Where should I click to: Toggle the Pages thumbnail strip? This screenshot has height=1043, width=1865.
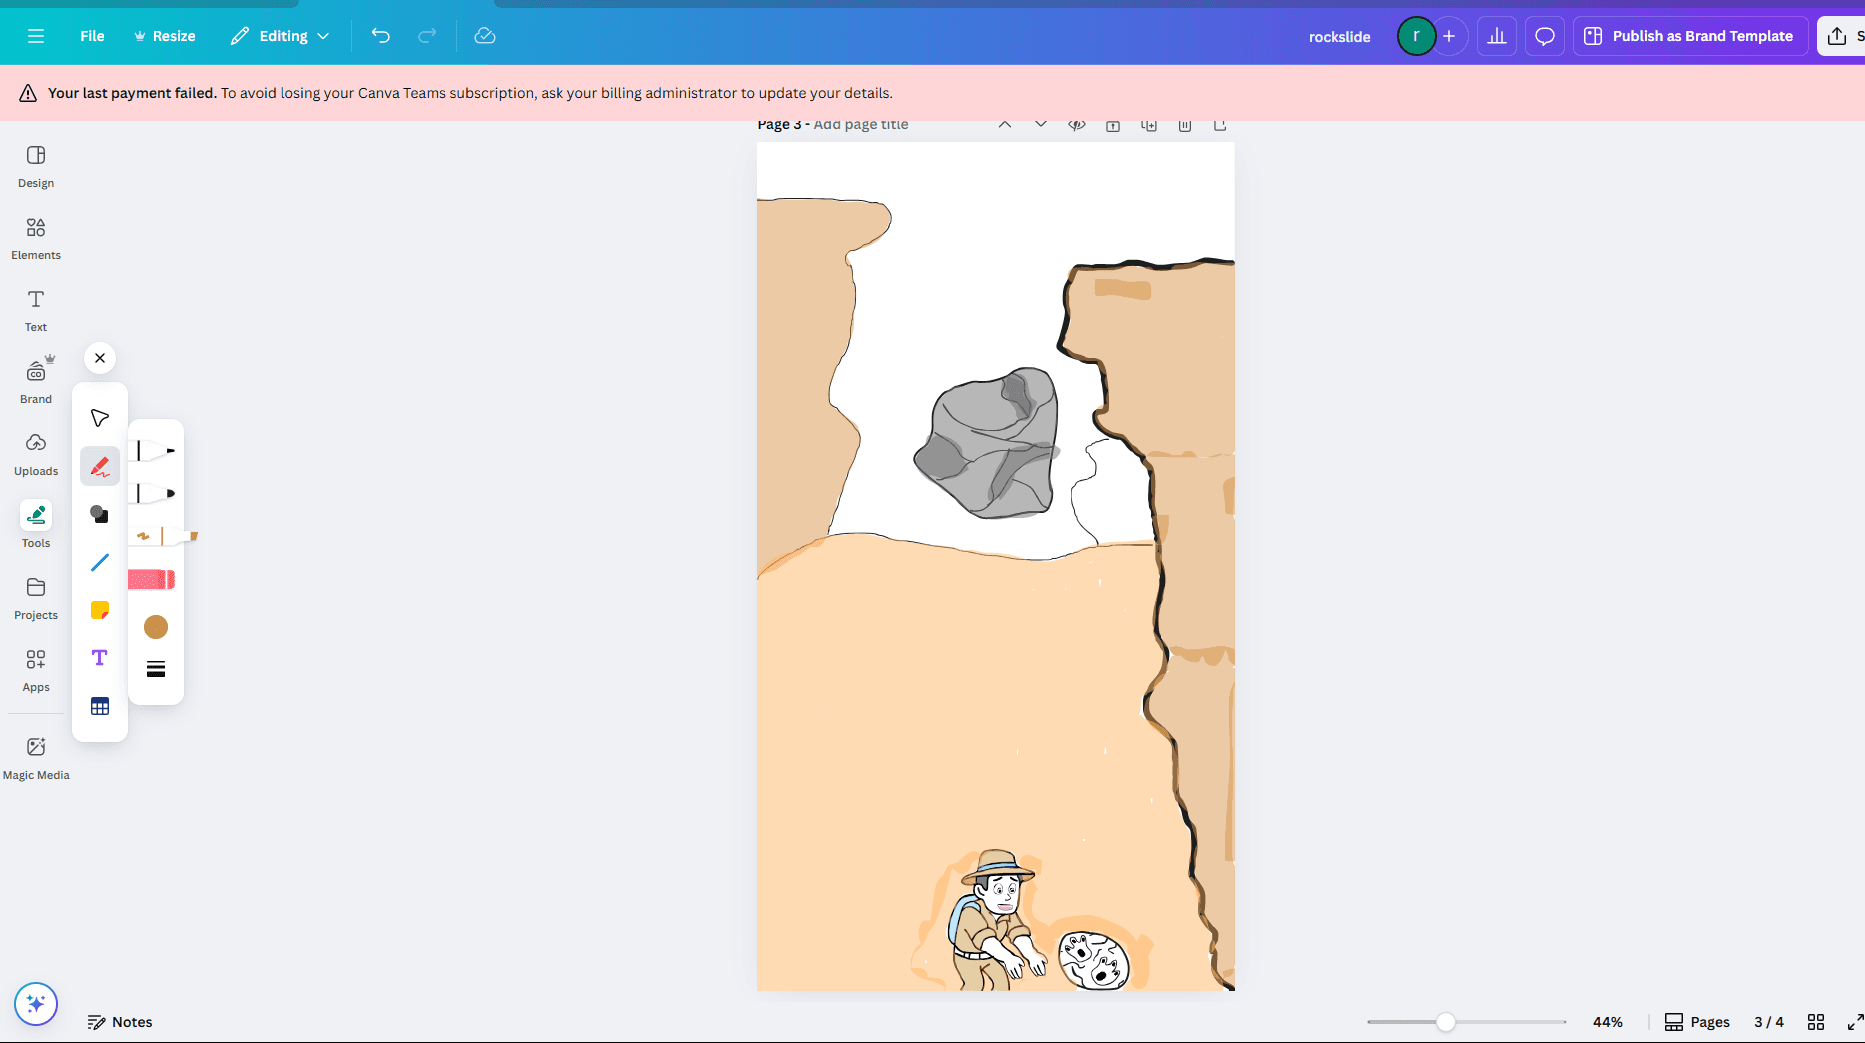(x=1697, y=1021)
